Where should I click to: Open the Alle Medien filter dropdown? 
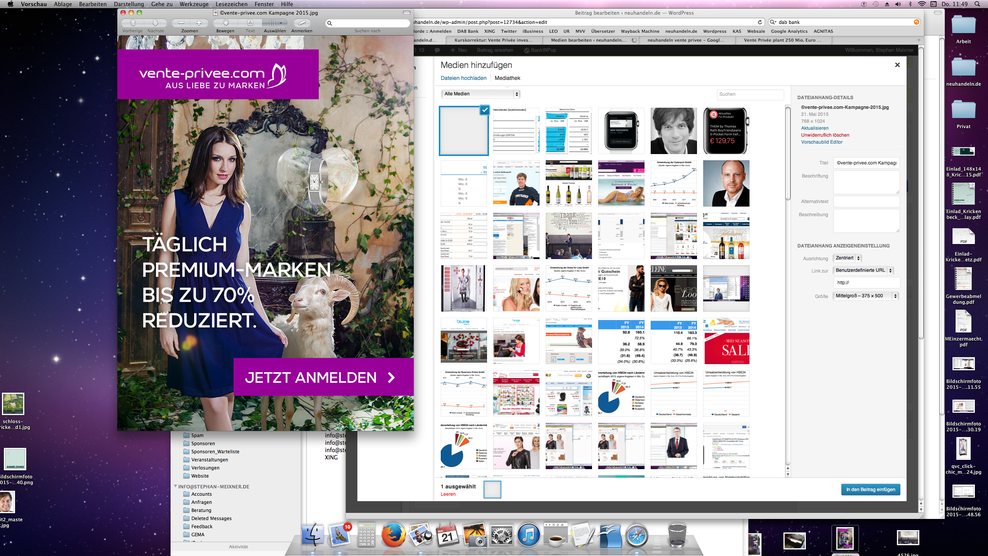(480, 94)
